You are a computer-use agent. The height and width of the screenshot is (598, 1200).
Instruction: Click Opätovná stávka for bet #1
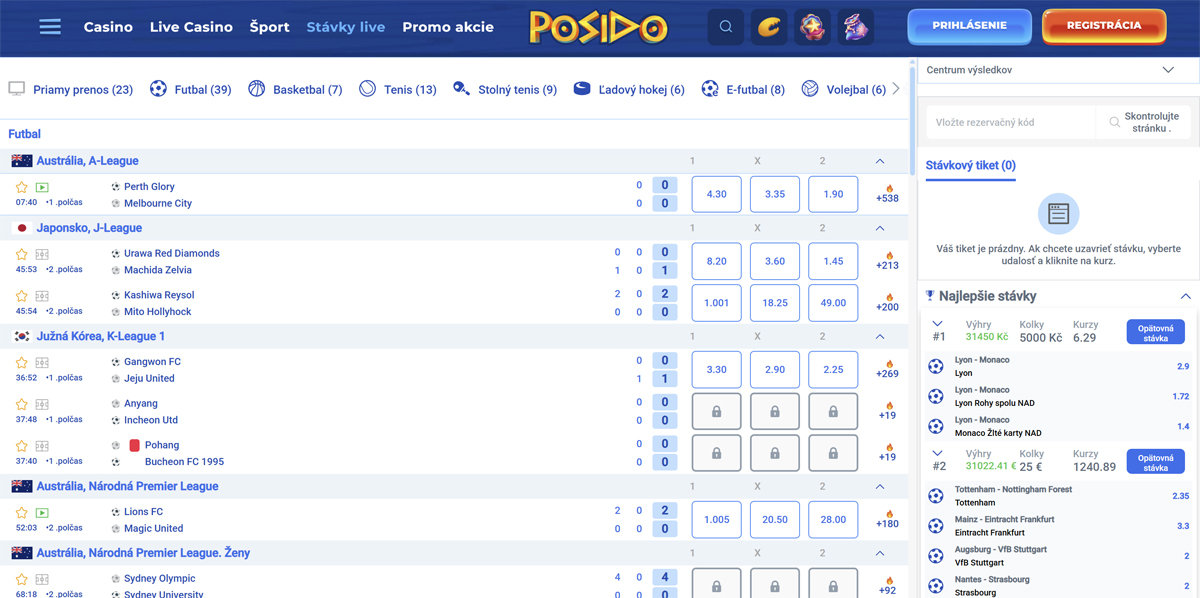[x=1155, y=332]
